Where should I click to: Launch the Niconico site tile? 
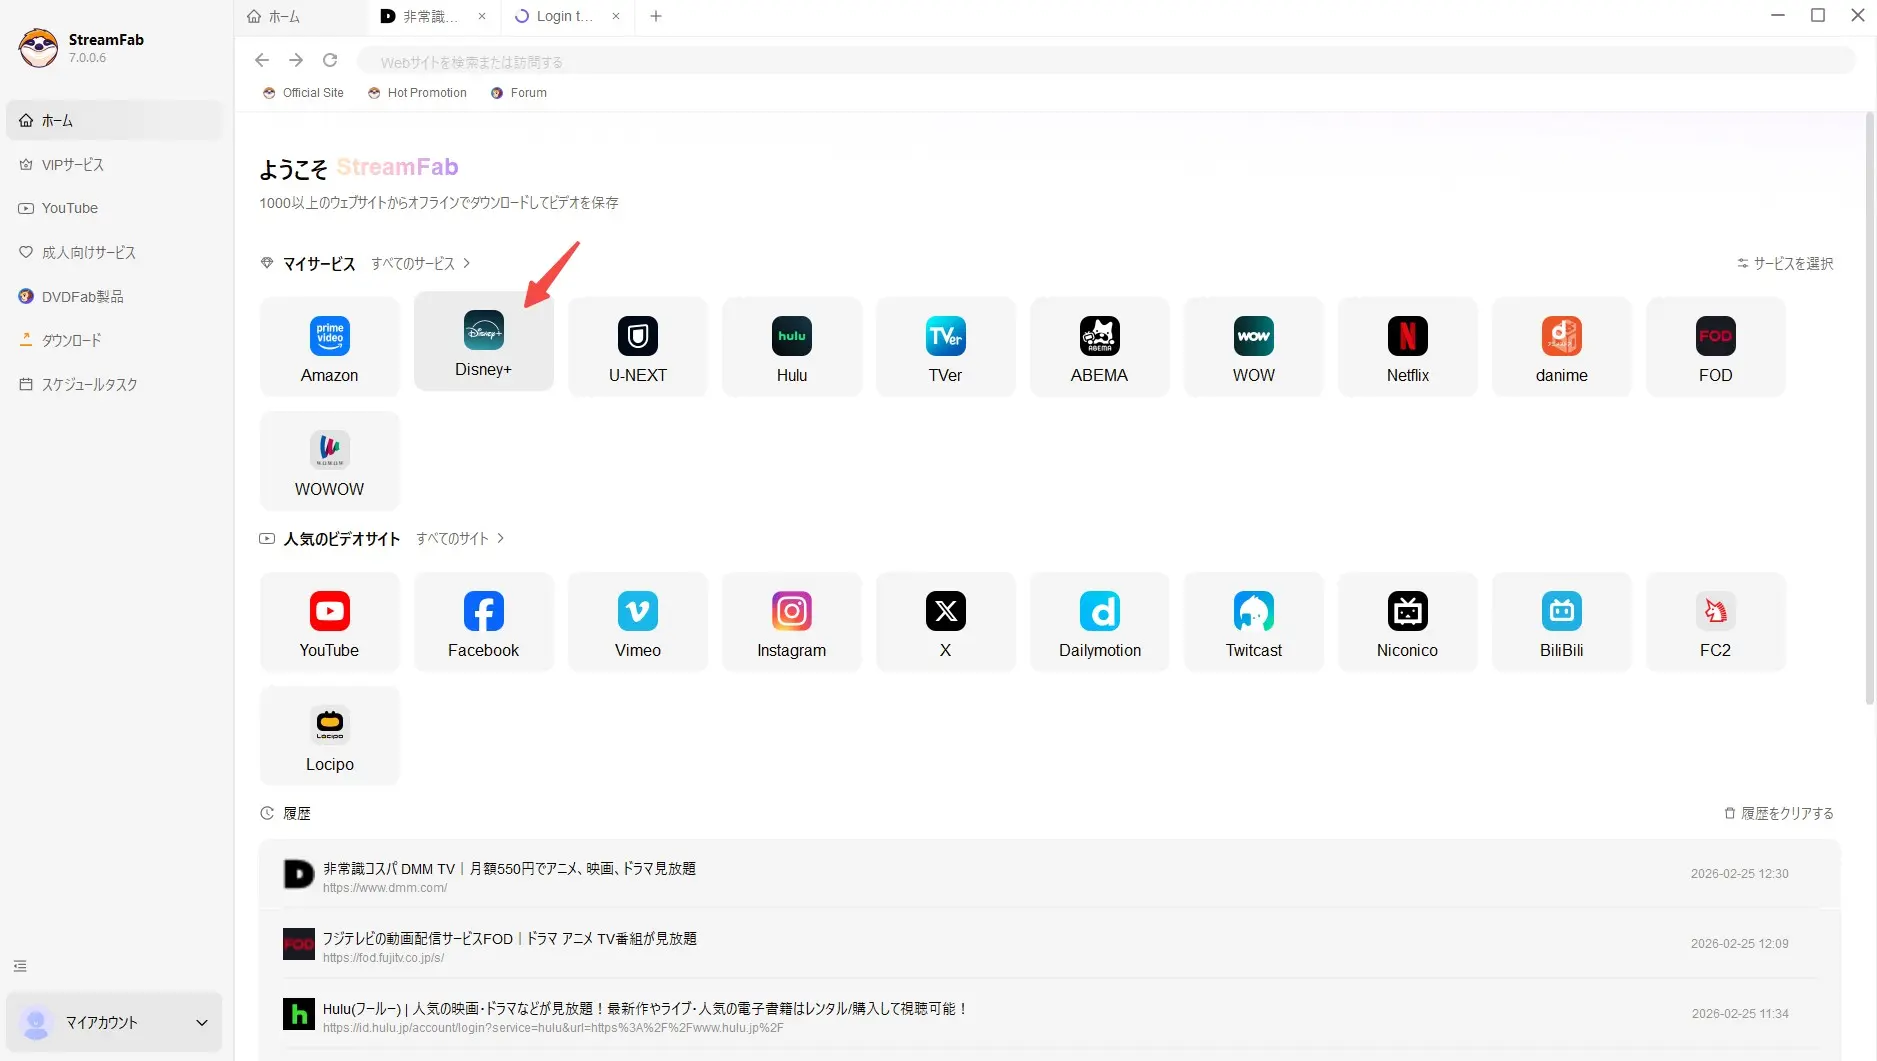coord(1407,622)
